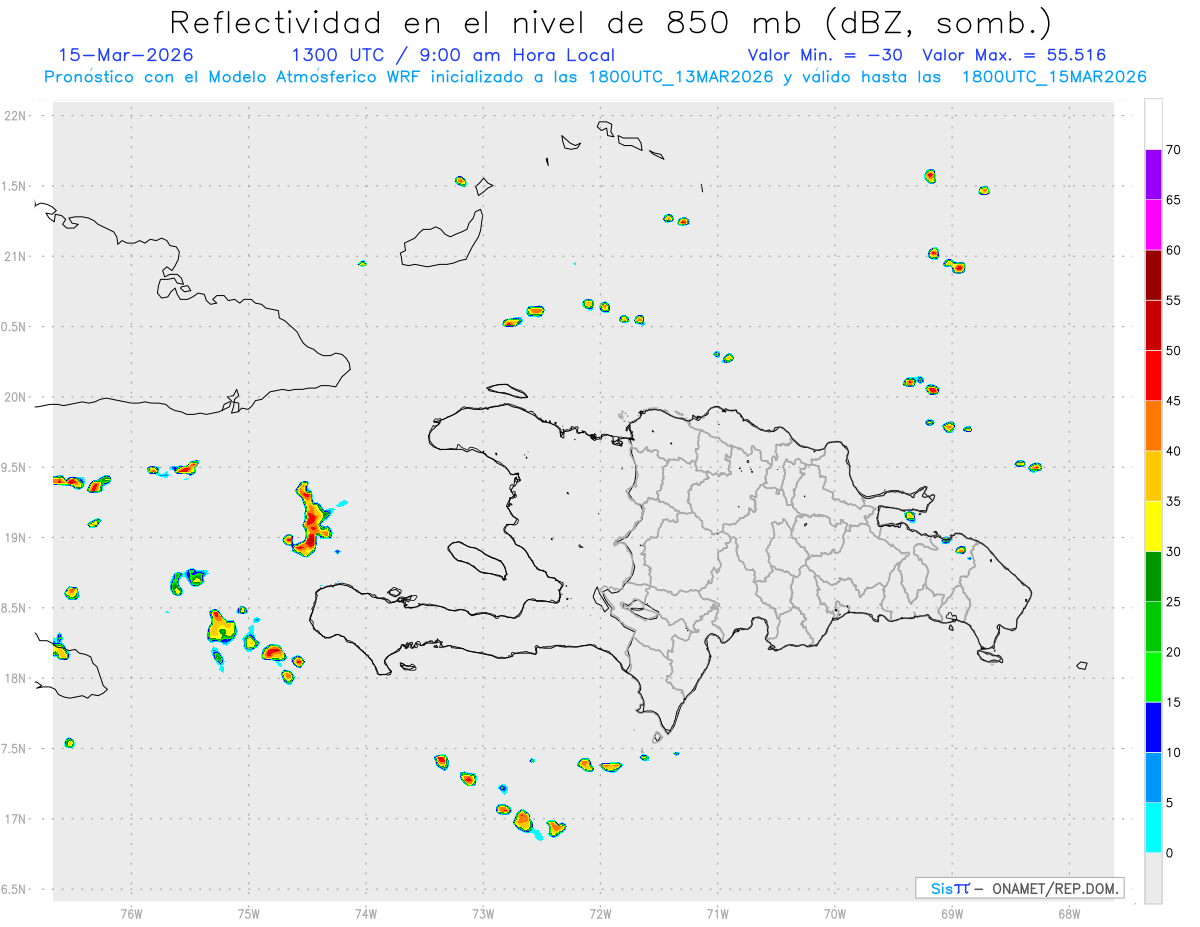Image resolution: width=1200 pixels, height=927 pixels.
Task: Click the '20N' latitude label
Action: [x=17, y=397]
